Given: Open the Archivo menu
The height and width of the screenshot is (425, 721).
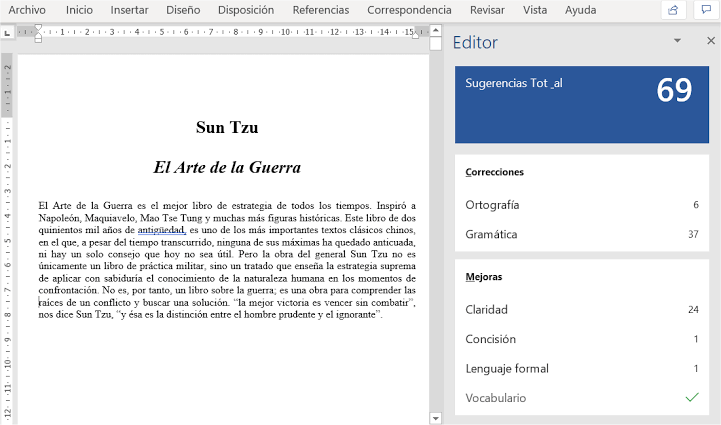Looking at the screenshot, I should pyautogui.click(x=27, y=10).
